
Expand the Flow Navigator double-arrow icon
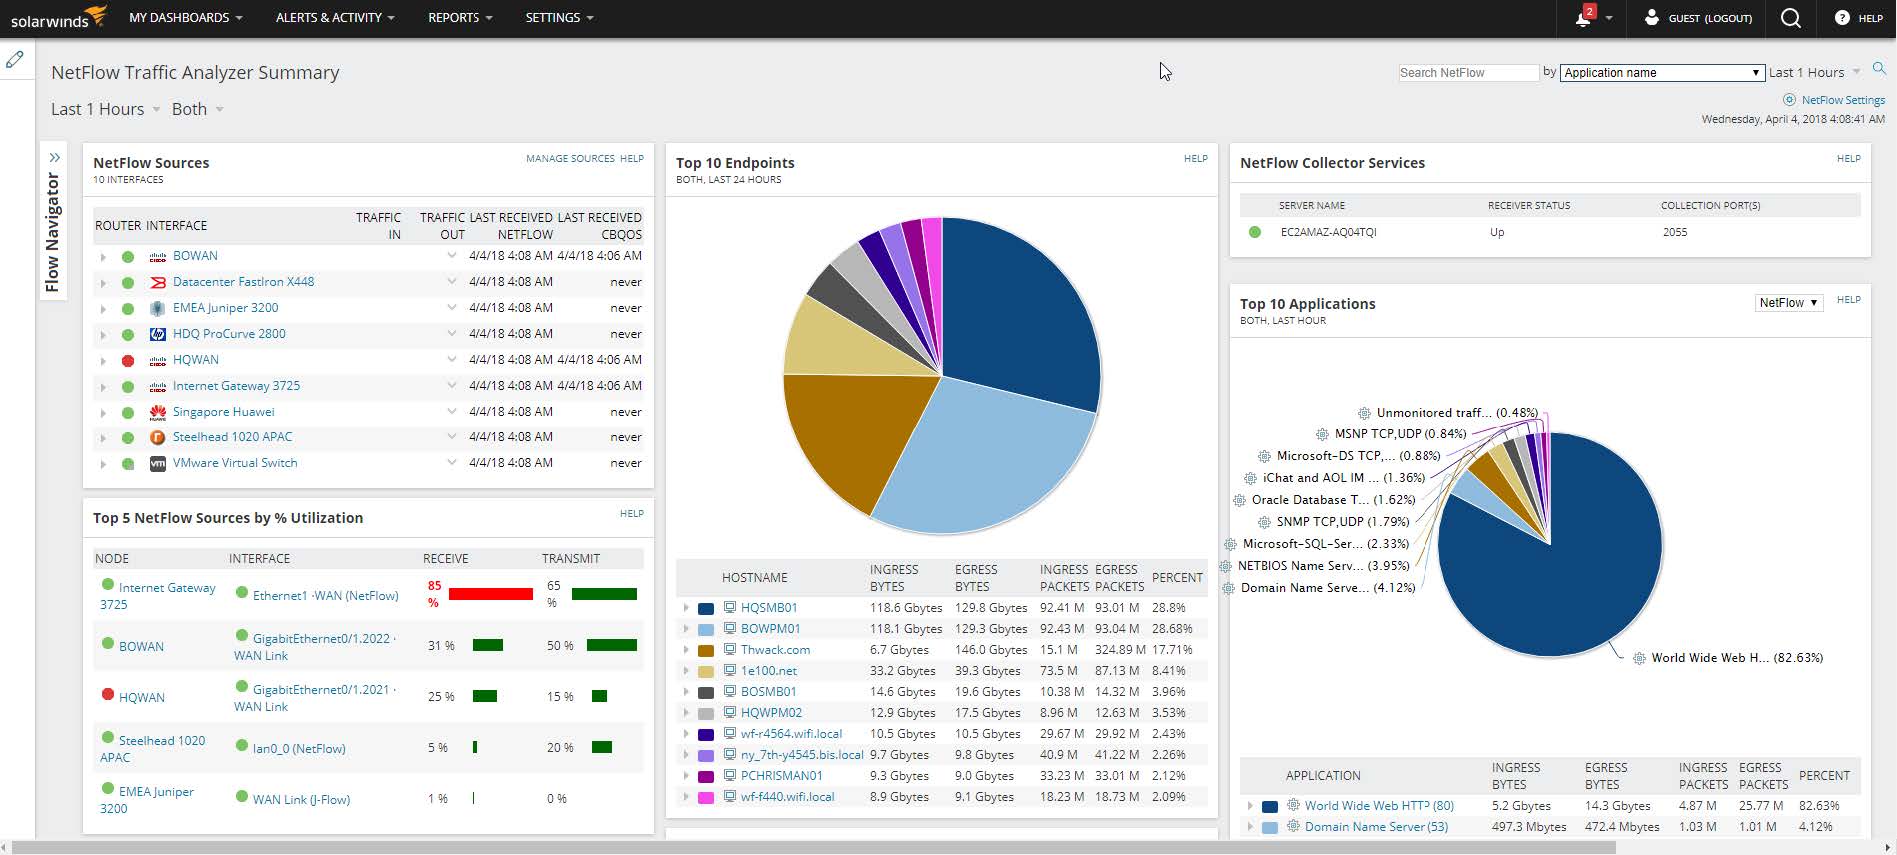[x=54, y=158]
